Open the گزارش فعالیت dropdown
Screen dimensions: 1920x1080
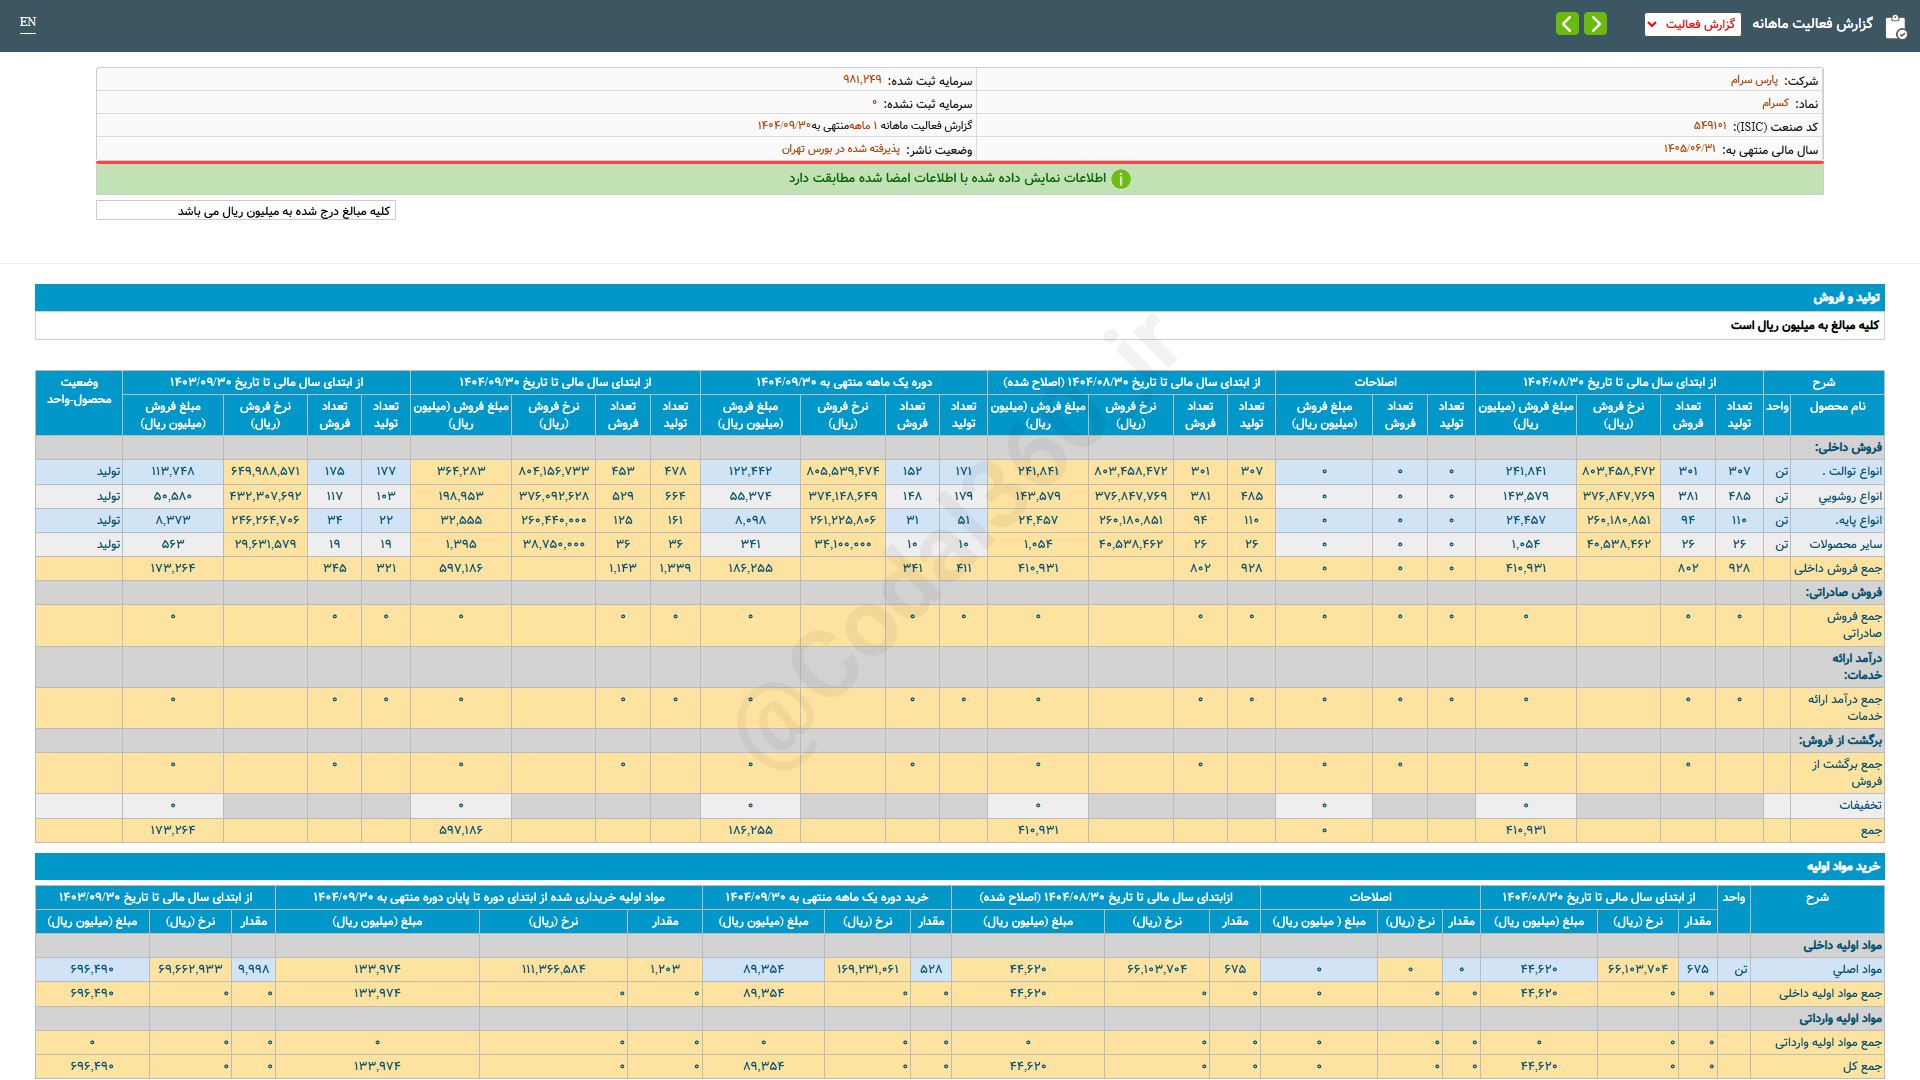point(1692,24)
